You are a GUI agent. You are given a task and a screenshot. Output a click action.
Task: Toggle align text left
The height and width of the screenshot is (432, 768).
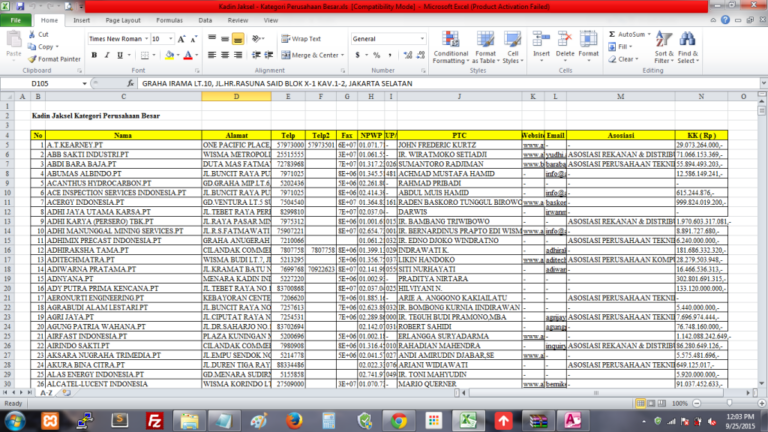212,55
